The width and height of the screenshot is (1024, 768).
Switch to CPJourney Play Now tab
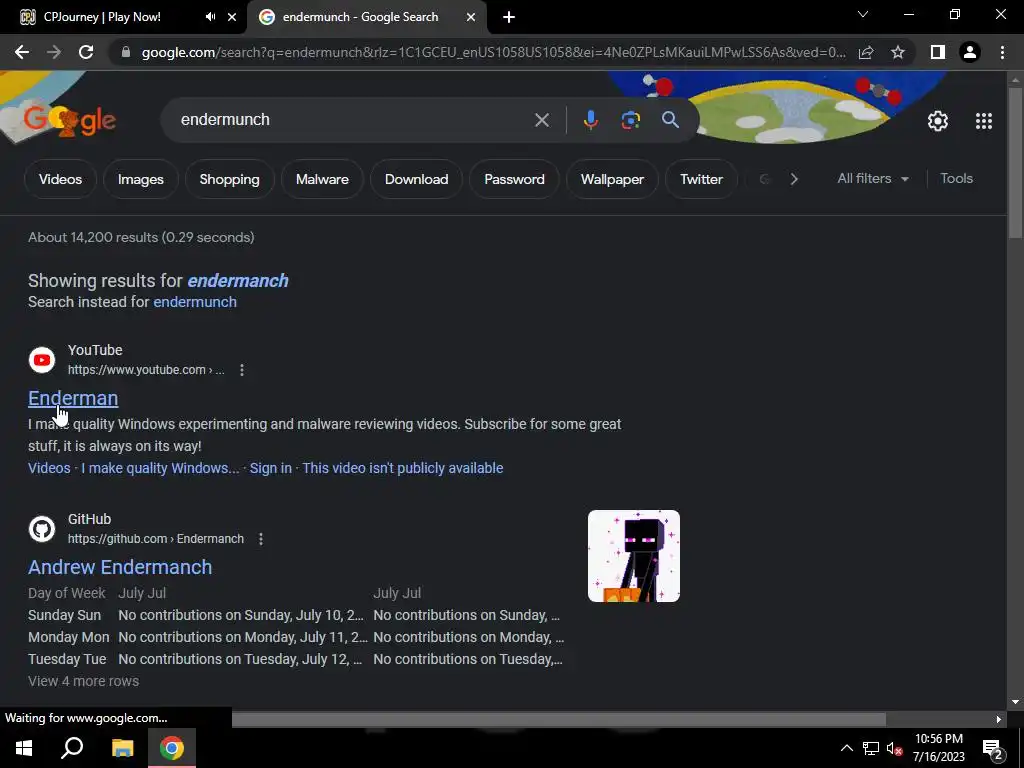[102, 17]
